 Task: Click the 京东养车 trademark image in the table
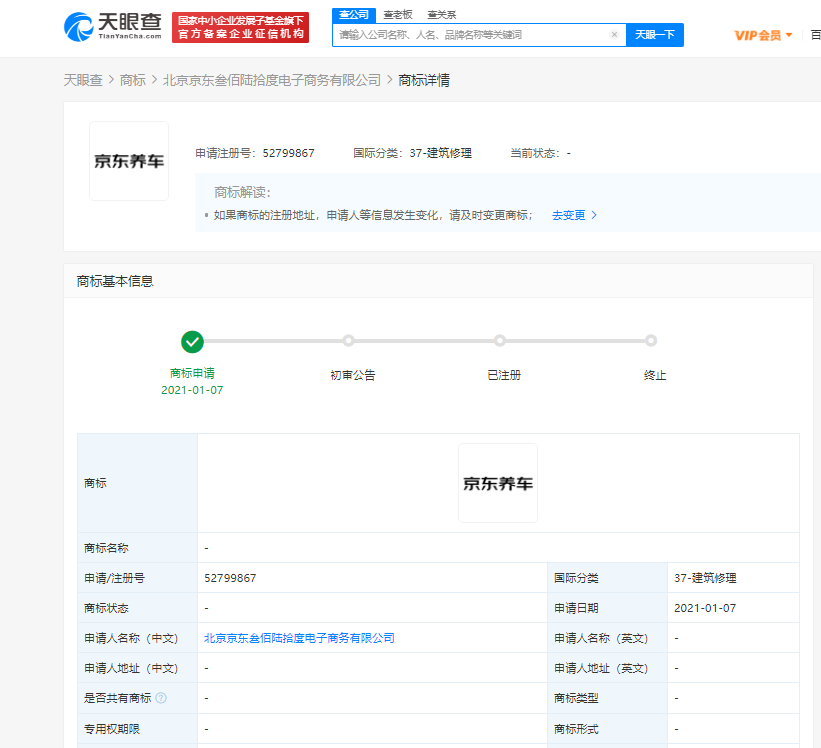tap(498, 483)
